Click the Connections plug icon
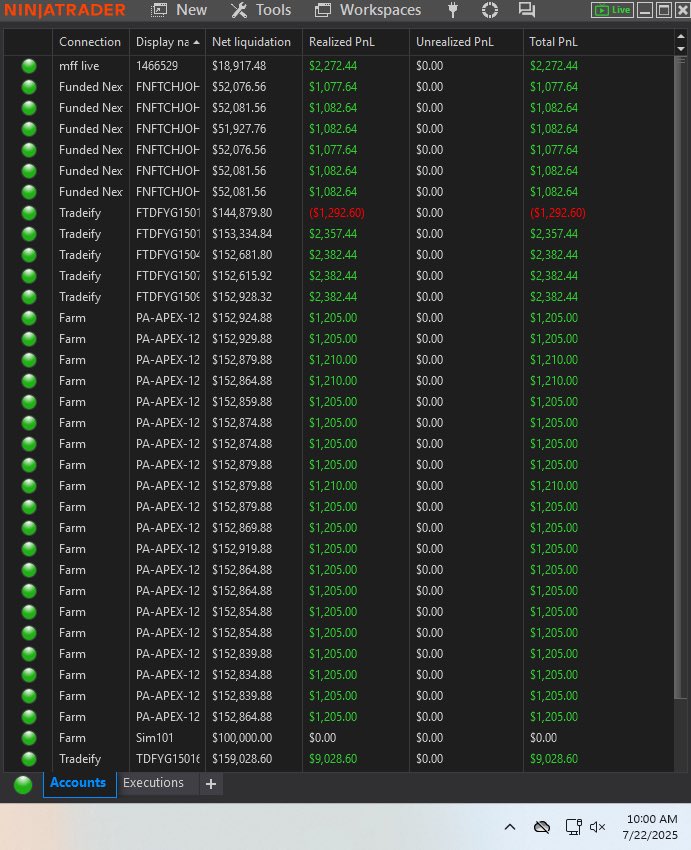691x850 pixels. [x=453, y=10]
